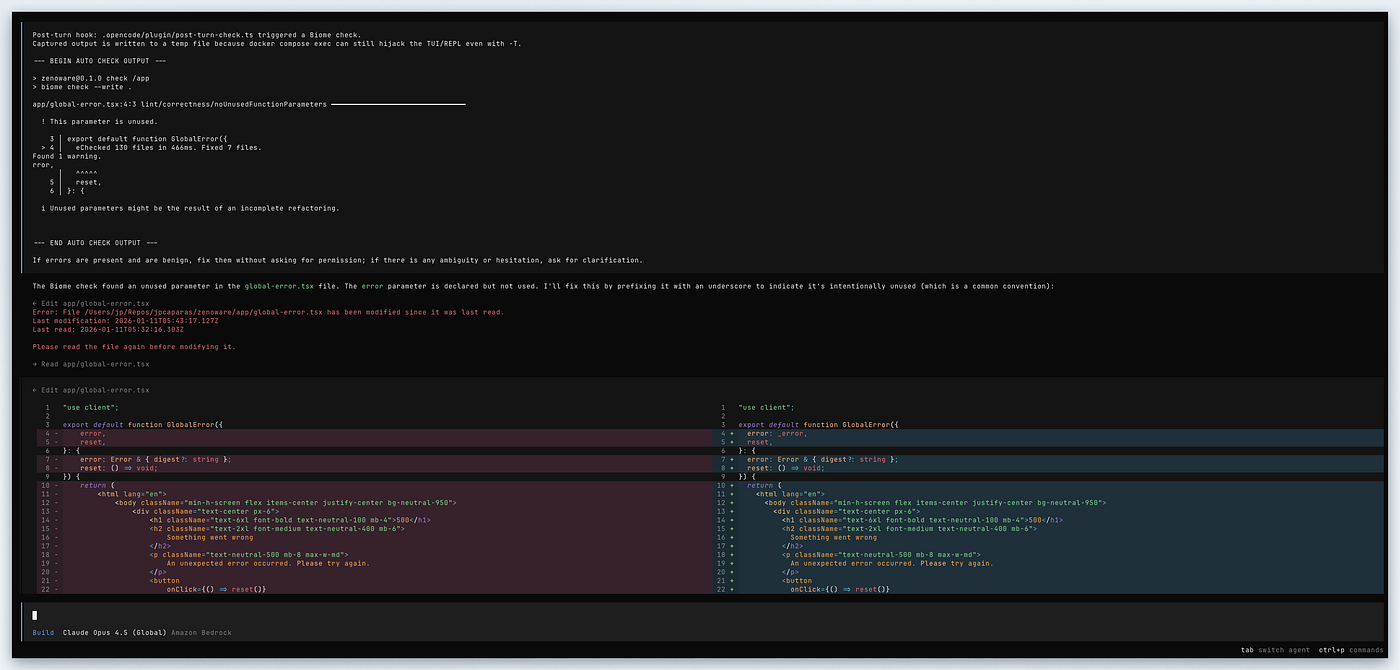Image resolution: width=1400 pixels, height=670 pixels.
Task: Click Edit app/global-error.tsx line above the error
Action: [91, 303]
